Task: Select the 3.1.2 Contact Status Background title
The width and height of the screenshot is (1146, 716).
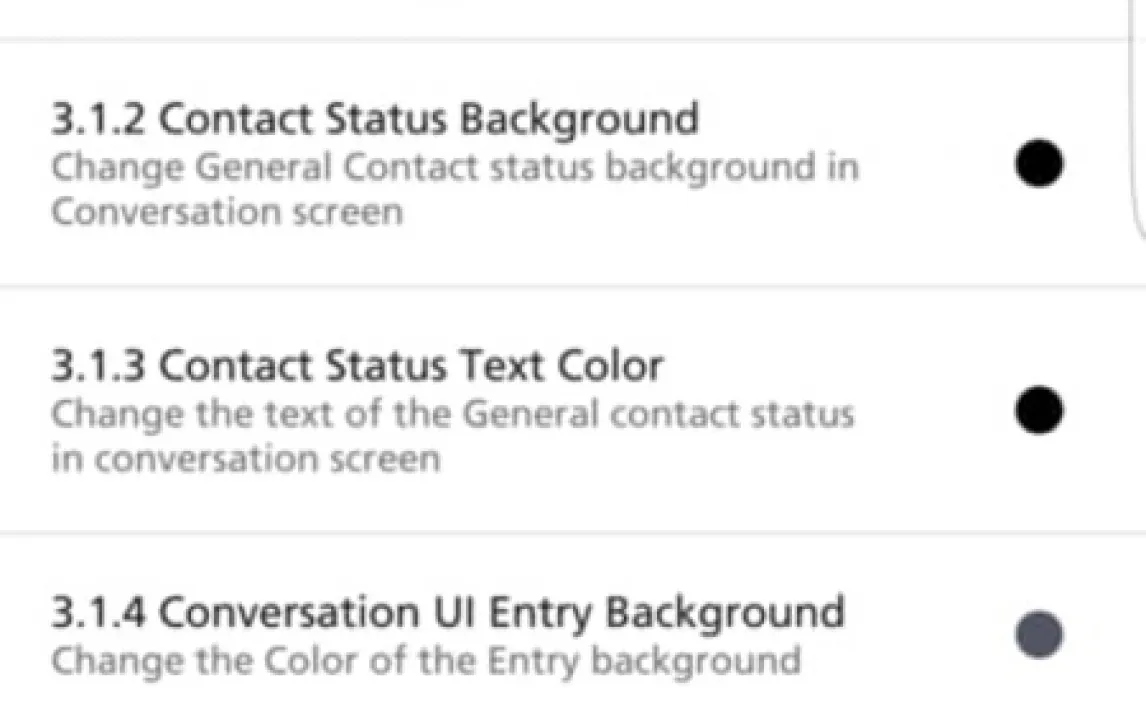Action: click(375, 119)
